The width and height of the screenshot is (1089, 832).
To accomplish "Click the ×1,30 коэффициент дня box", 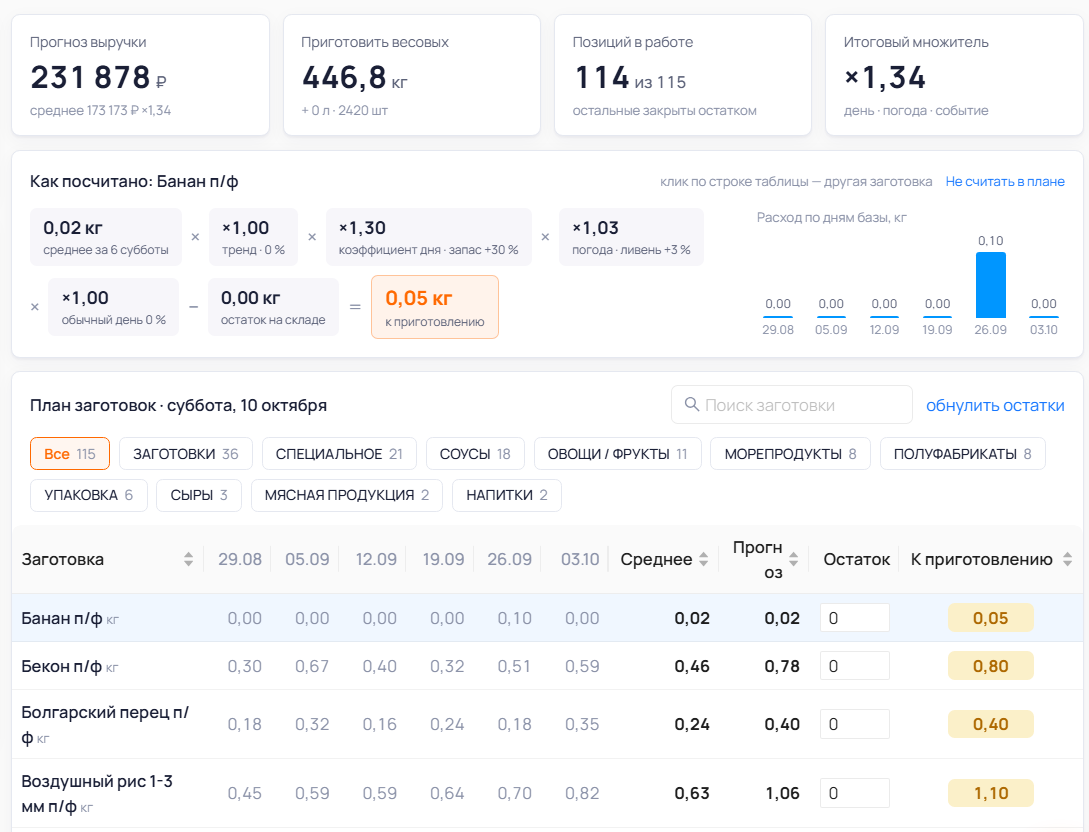I will pos(429,237).
